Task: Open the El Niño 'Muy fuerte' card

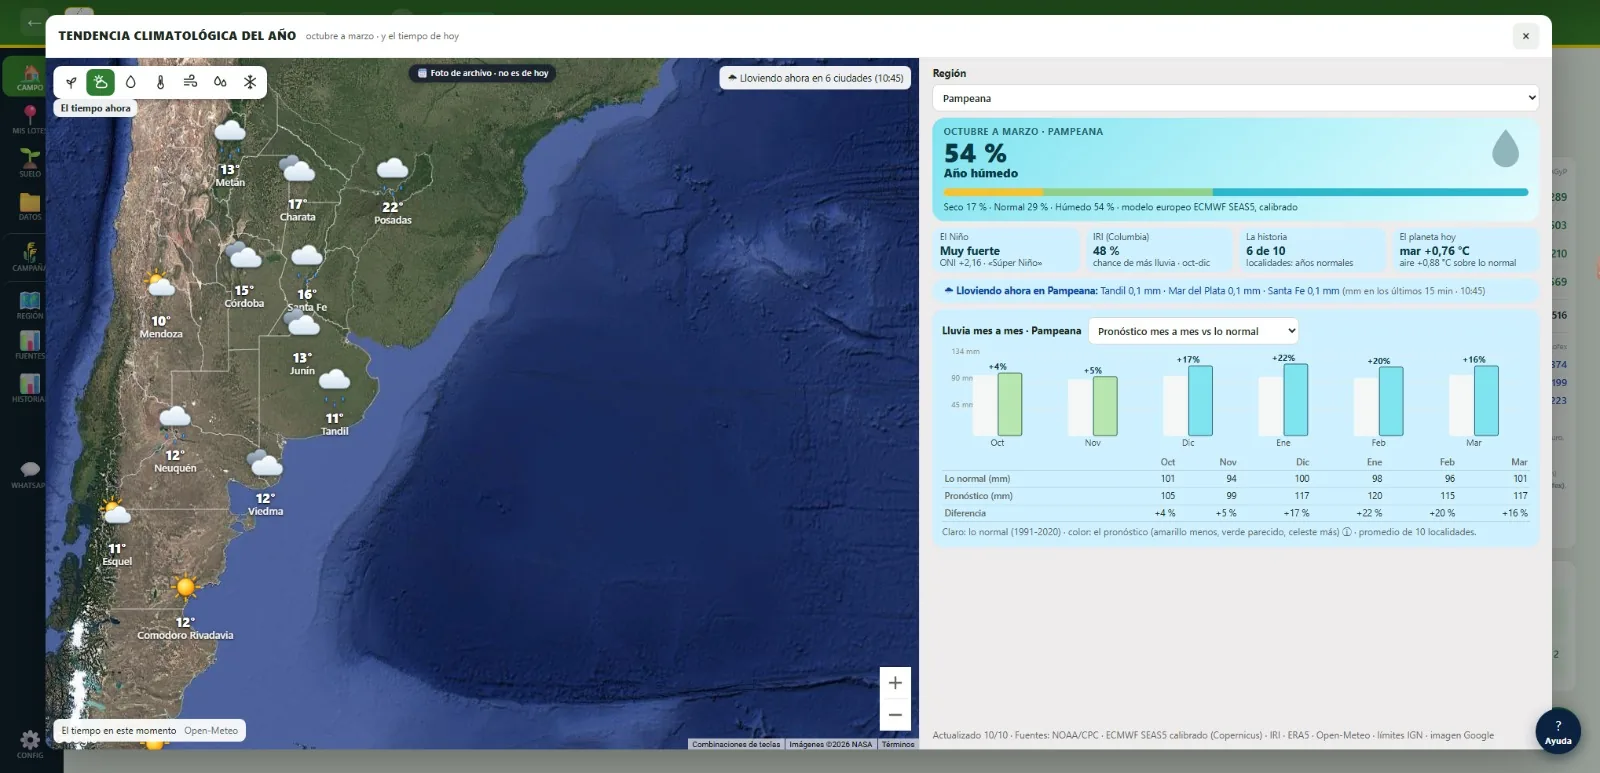Action: point(1007,250)
